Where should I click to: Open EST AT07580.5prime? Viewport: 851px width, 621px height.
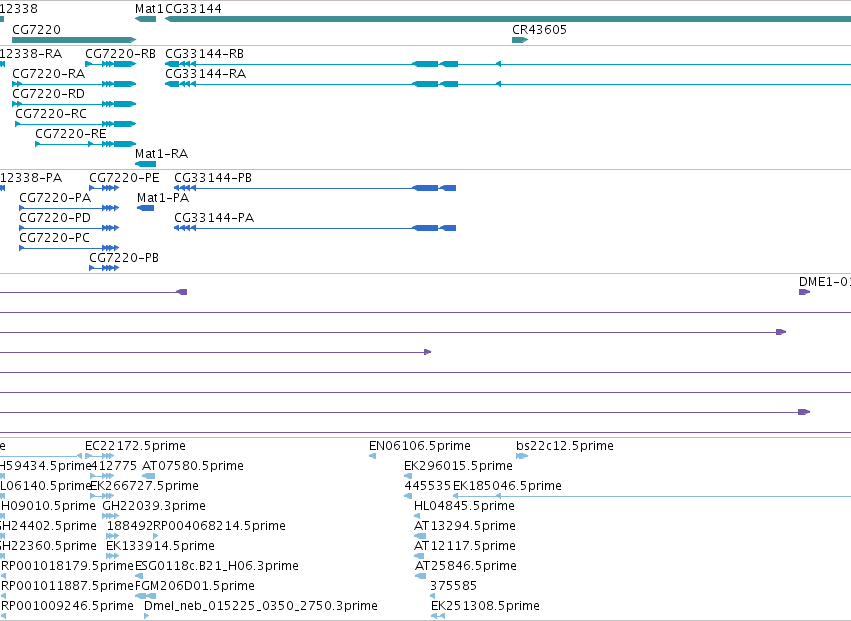tap(193, 466)
